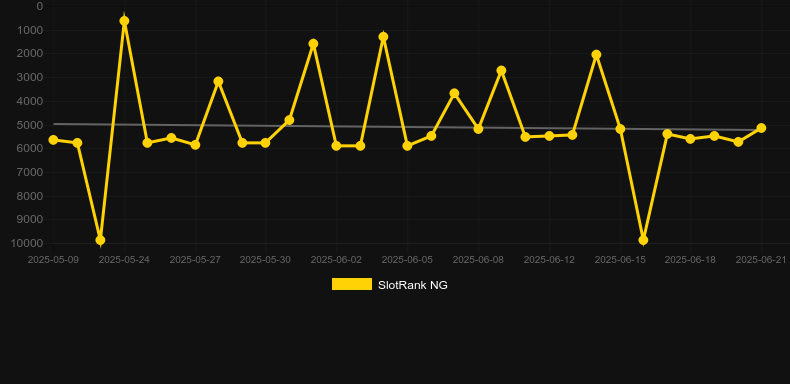This screenshot has height=384, width=790.
Task: Select the first data point at 2025-05-09
Action: coord(53,140)
